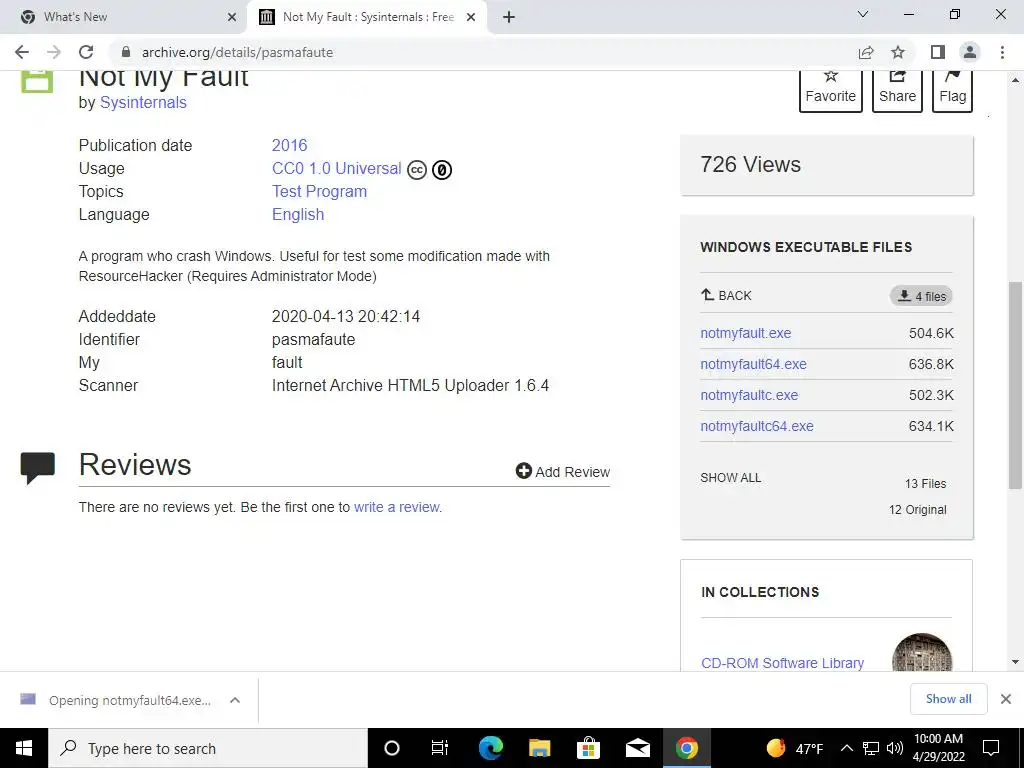Click Add Review

pos(563,472)
